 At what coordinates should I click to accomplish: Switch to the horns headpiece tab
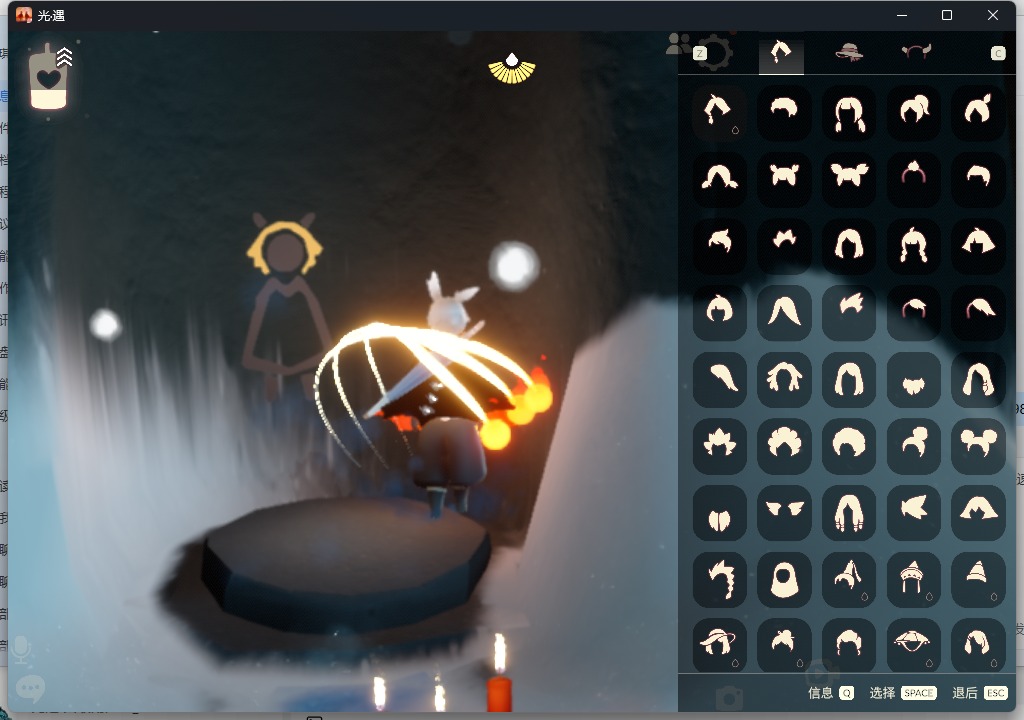point(916,51)
